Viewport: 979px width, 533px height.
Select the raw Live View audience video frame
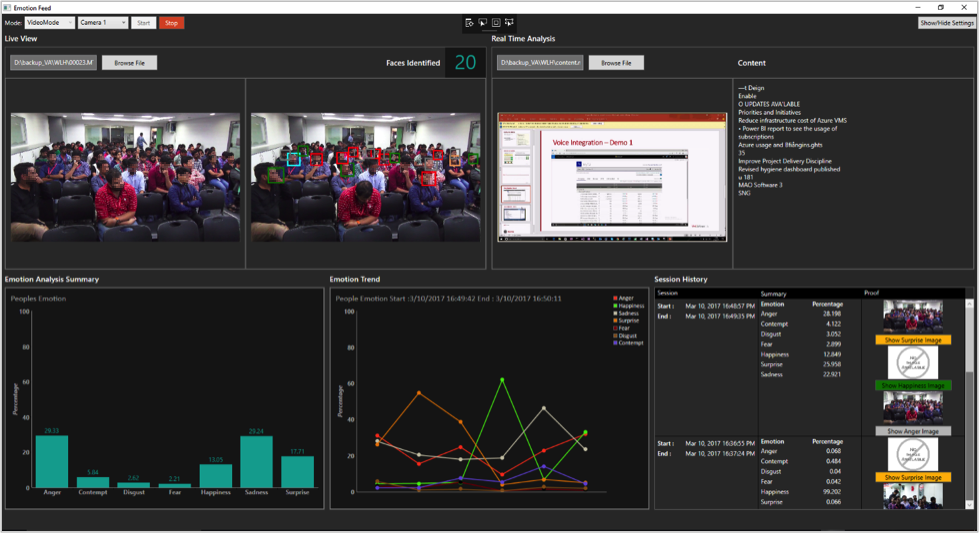(x=125, y=177)
